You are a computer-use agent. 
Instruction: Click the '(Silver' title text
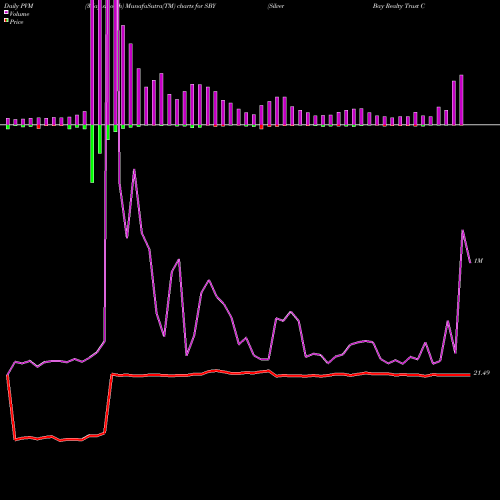pyautogui.click(x=276, y=6)
